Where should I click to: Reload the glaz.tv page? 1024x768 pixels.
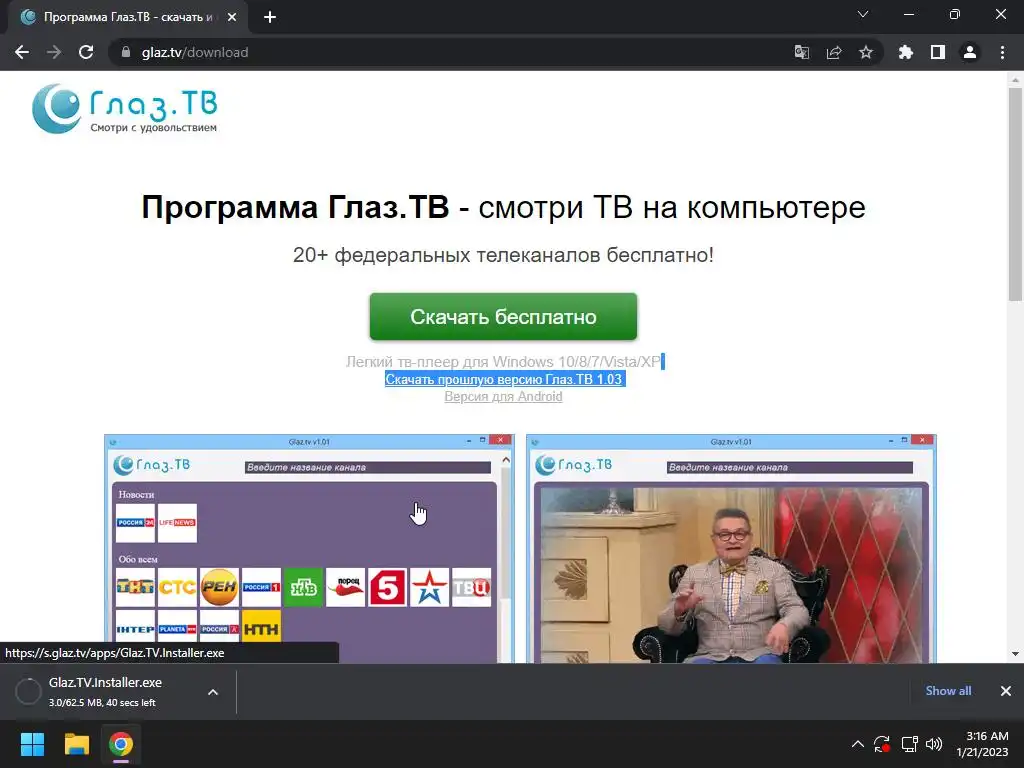tap(86, 52)
